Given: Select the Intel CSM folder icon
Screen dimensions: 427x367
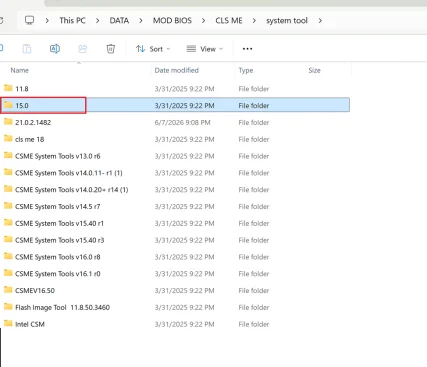Looking at the screenshot, I should (x=8, y=323).
